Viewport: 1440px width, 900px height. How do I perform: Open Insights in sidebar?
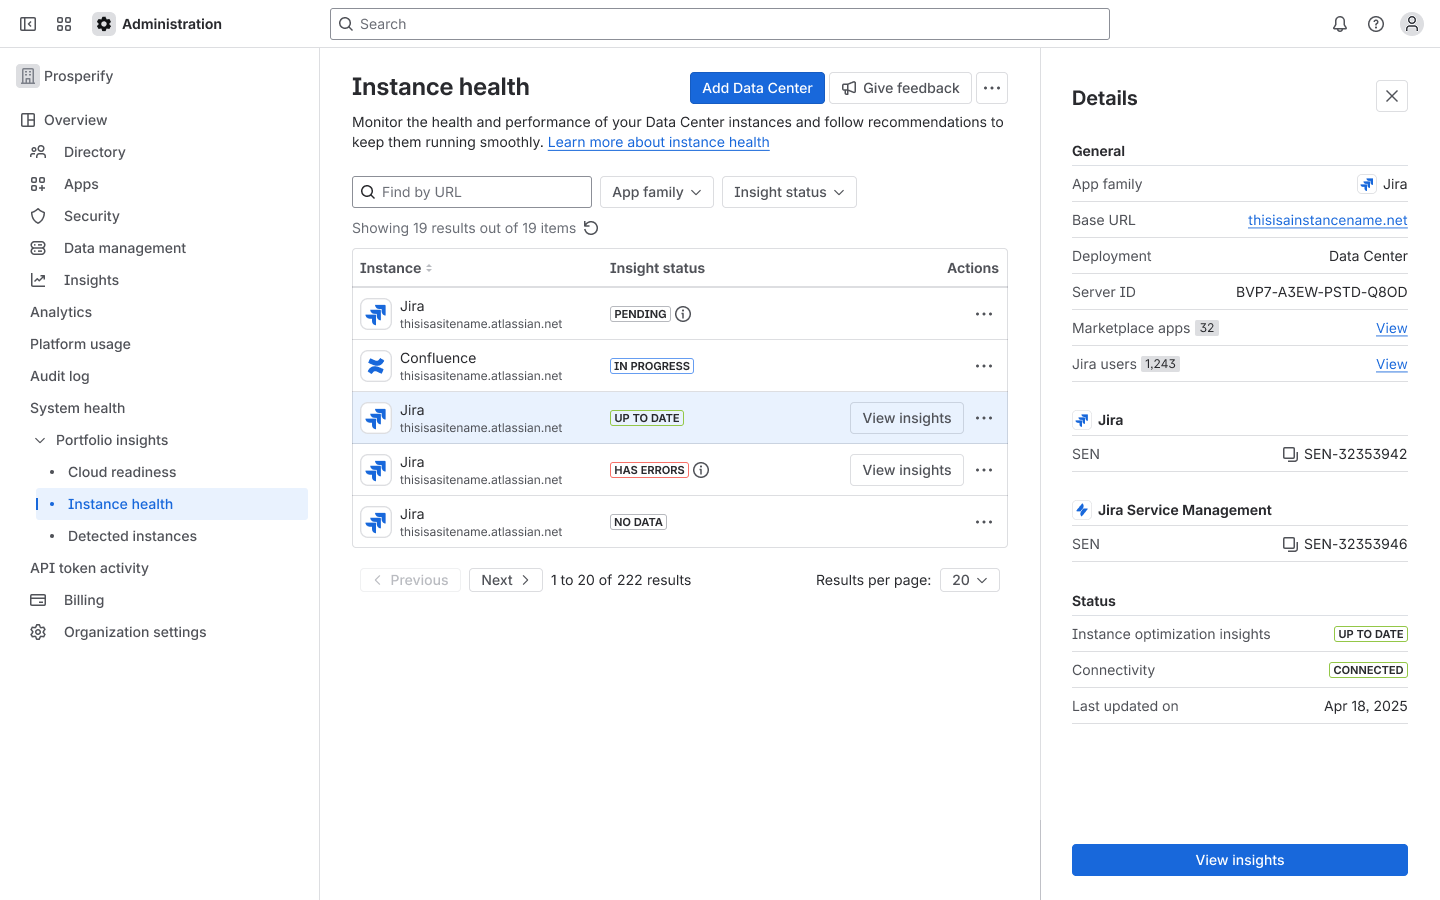click(91, 280)
